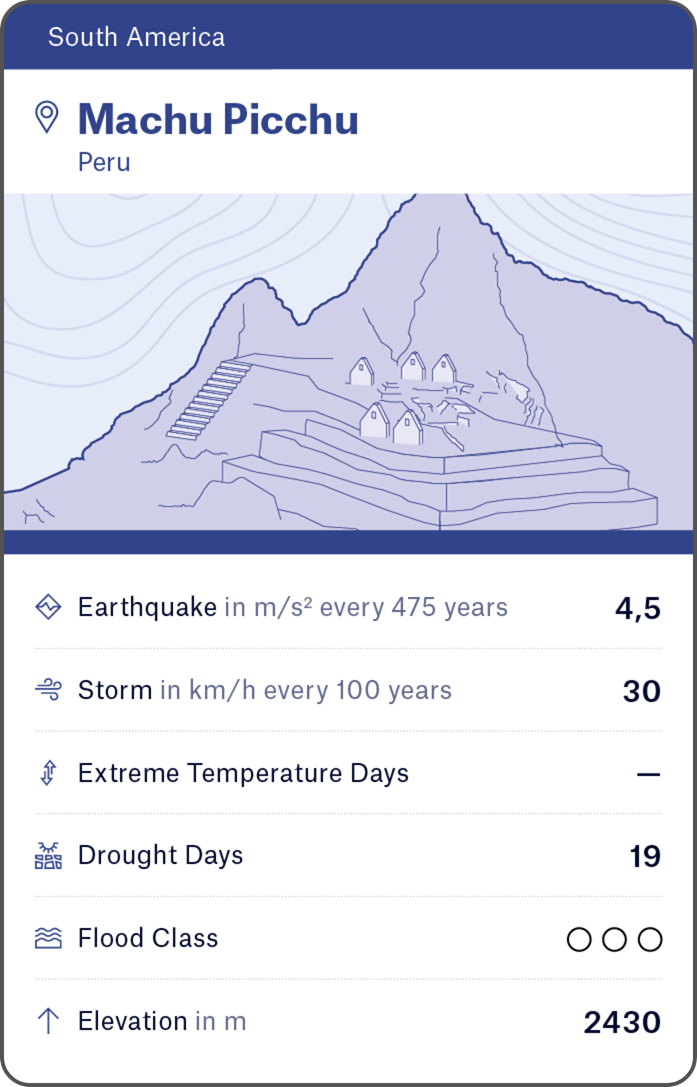This screenshot has height=1087, width=697.
Task: Click the South America header label
Action: (x=136, y=38)
